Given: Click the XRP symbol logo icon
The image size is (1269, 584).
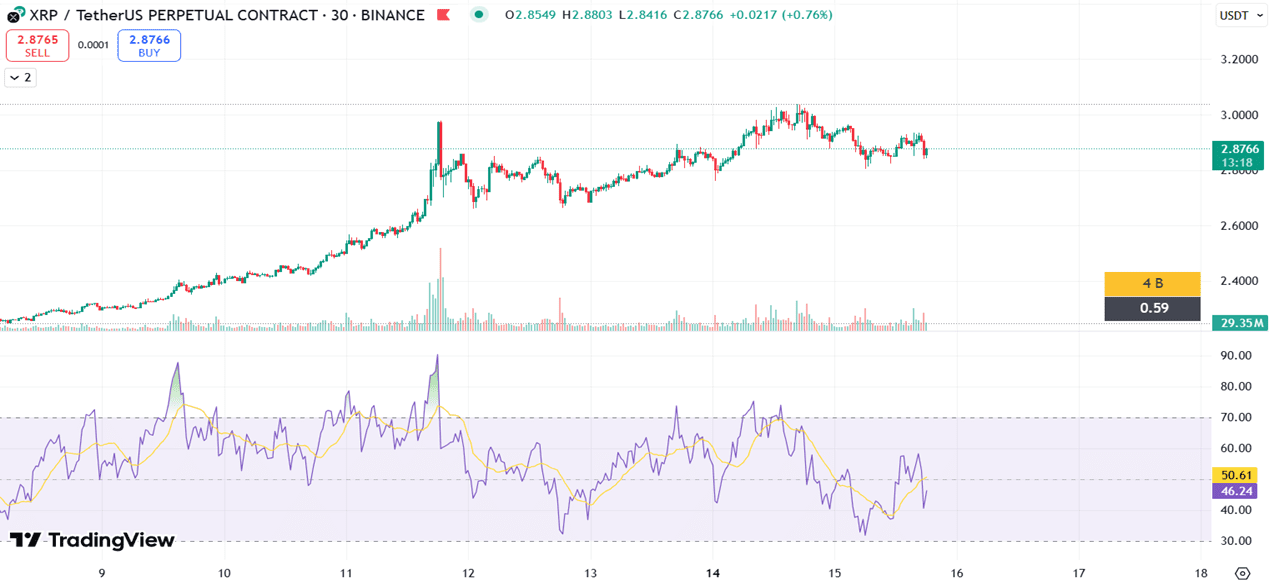Looking at the screenshot, I should 12,15.
